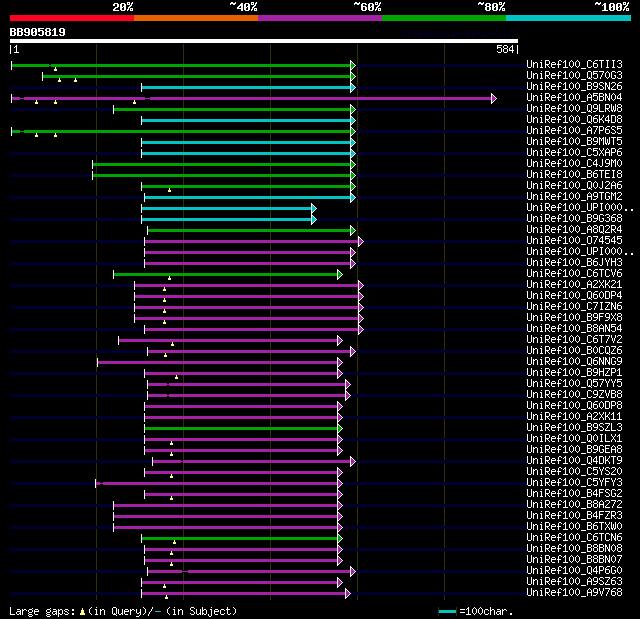Screen dimensions: 640x619
Task: Click the cyan 100char scale bar legend
Action: [447, 611]
